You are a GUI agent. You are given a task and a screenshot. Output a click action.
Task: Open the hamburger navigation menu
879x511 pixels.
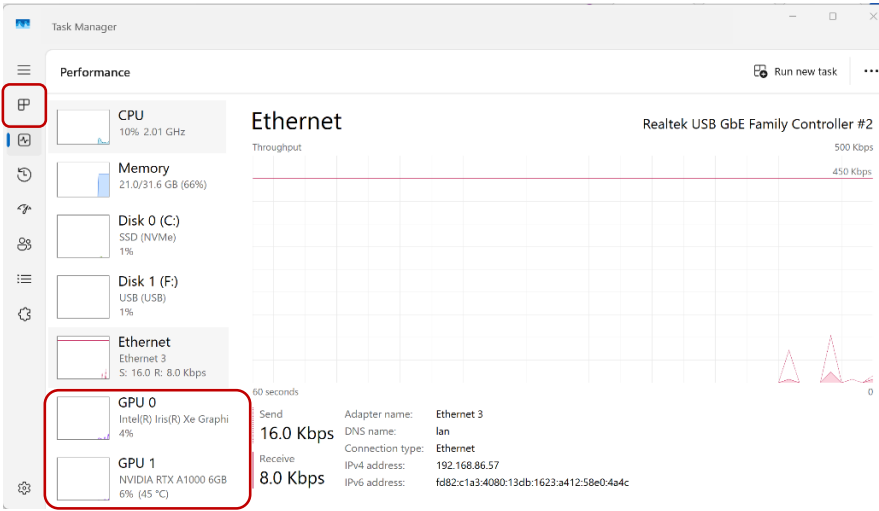coord(24,70)
